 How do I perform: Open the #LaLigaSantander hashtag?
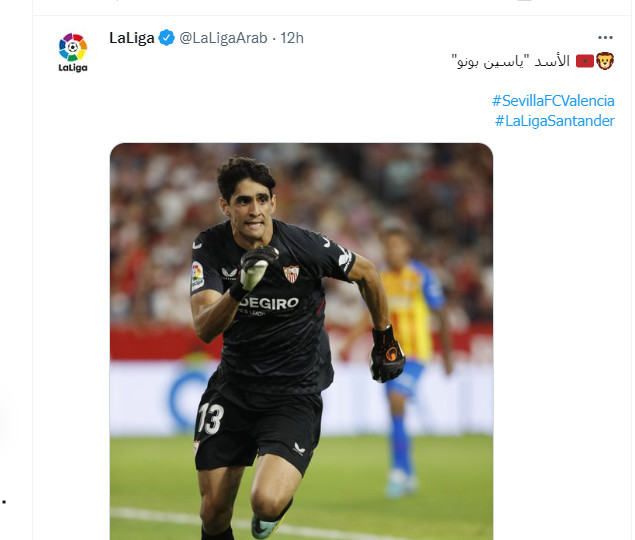(x=555, y=121)
